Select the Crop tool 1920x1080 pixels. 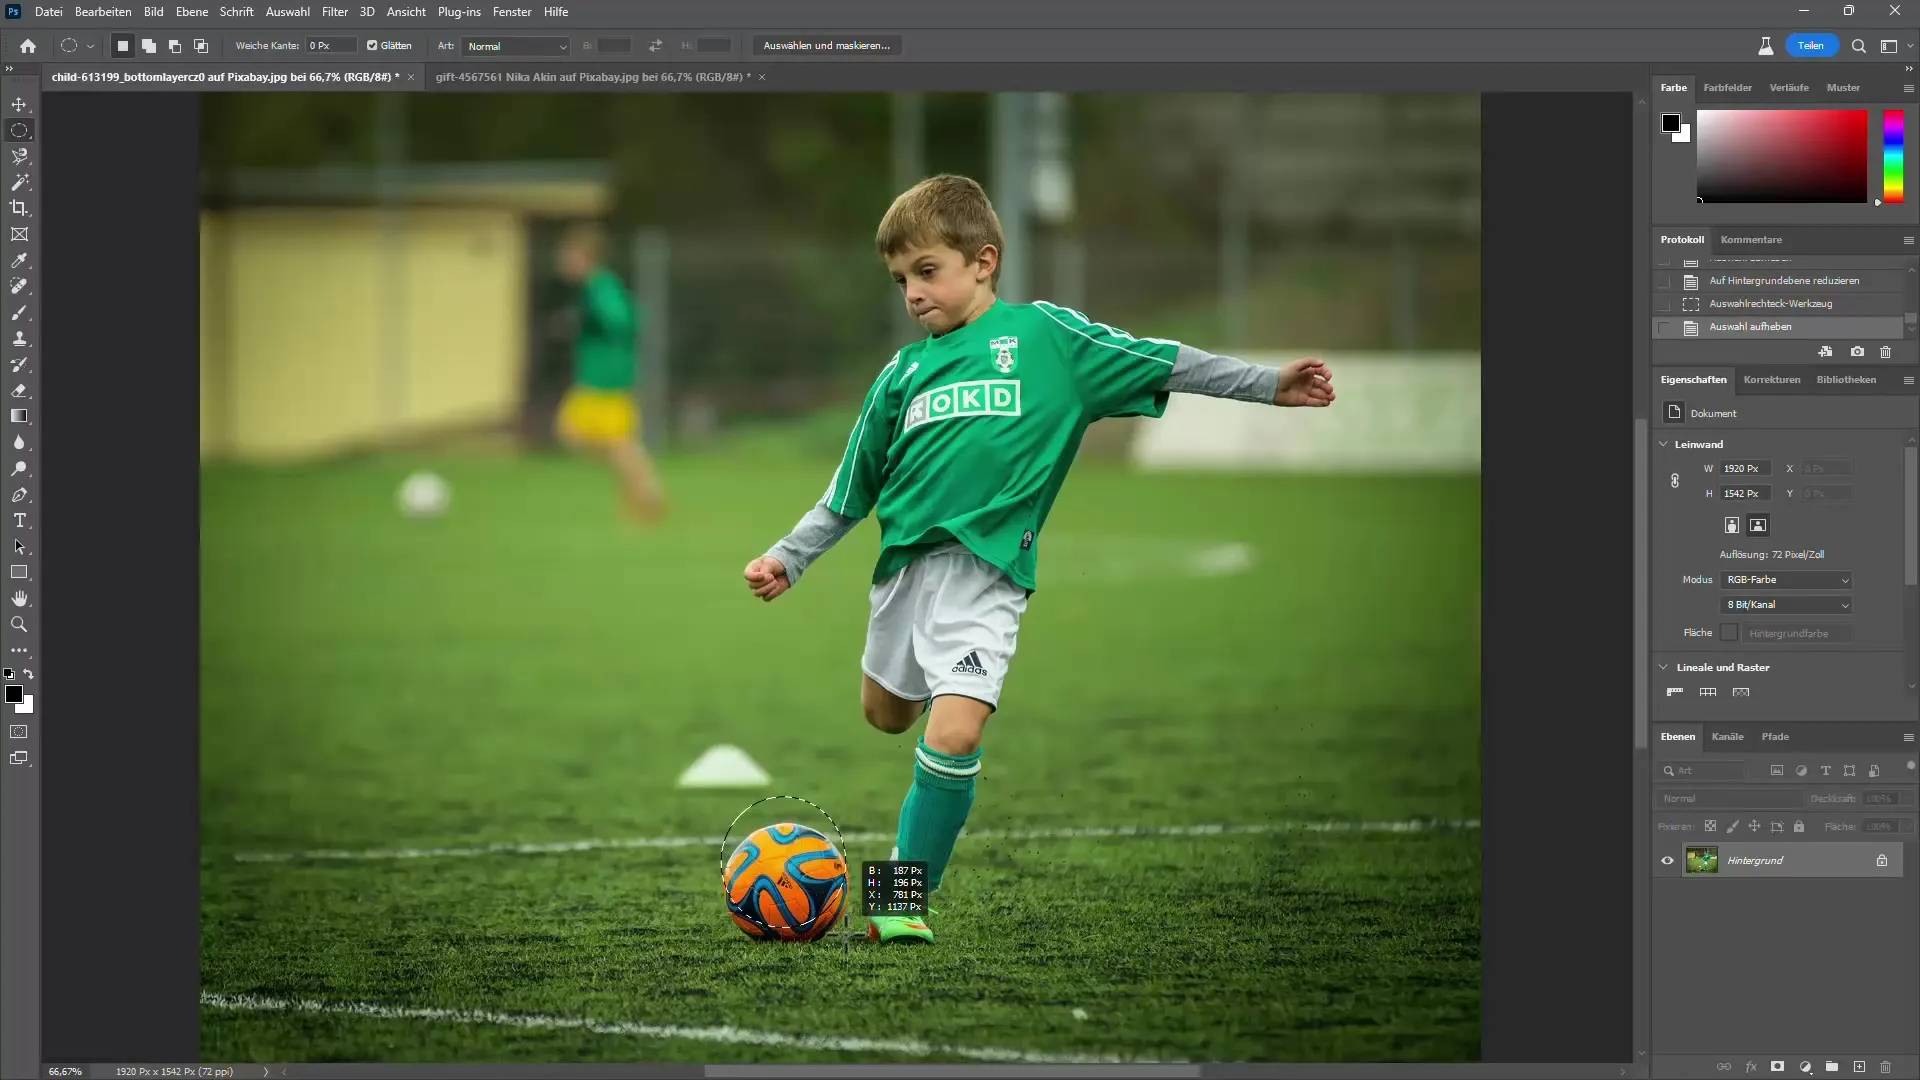click(19, 208)
